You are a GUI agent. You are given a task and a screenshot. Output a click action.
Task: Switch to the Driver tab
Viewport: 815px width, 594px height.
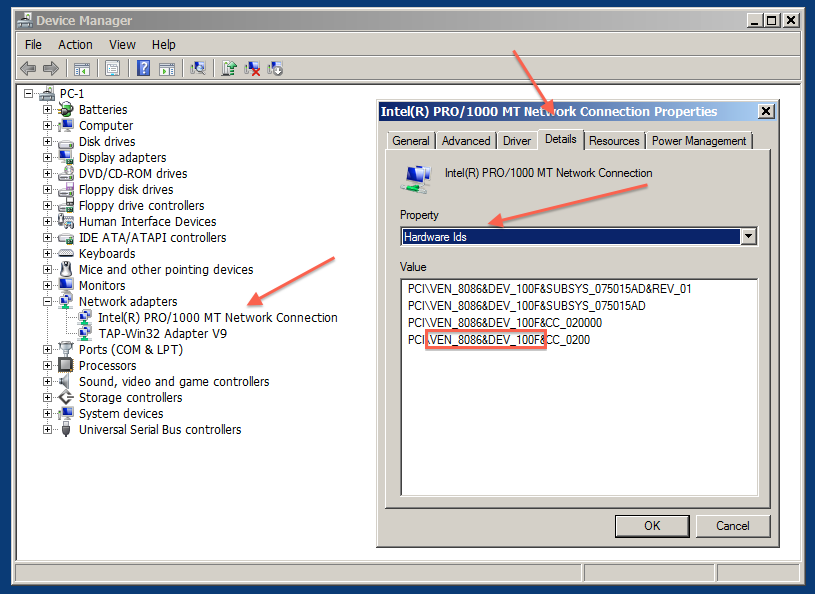point(517,141)
